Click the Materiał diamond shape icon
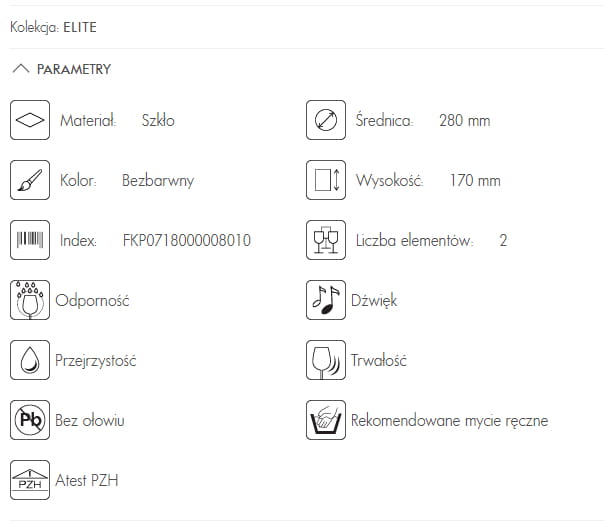This screenshot has width=604, height=526. [30, 121]
